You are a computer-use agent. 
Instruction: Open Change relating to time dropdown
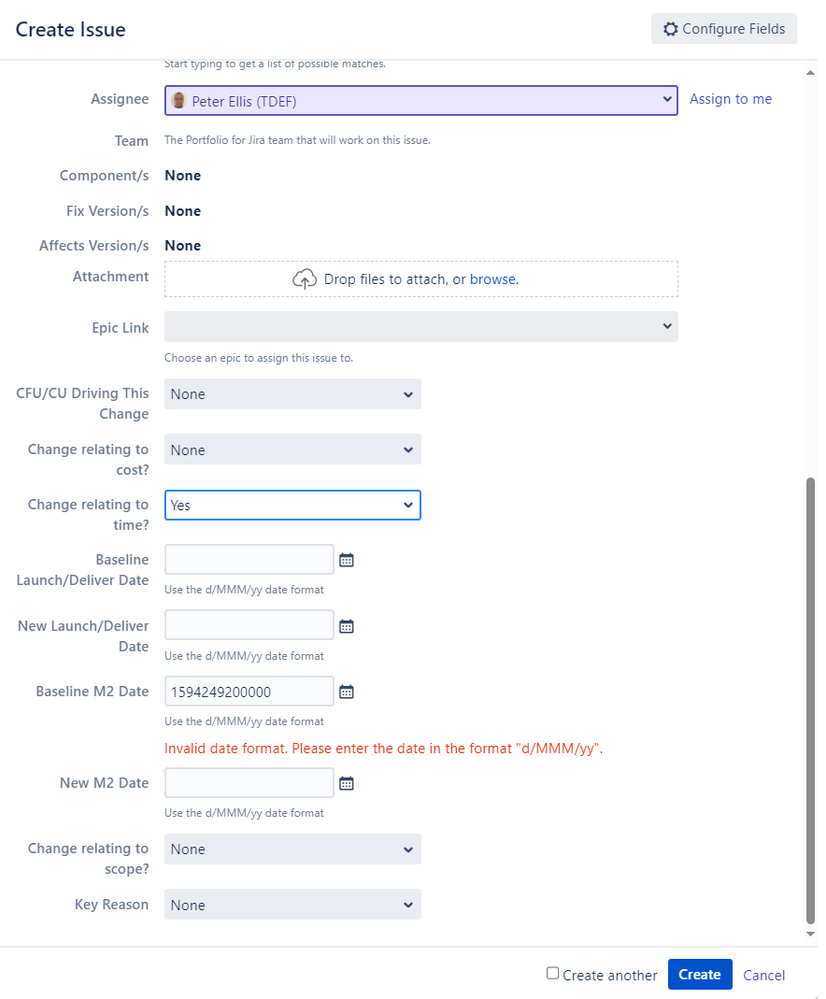293,505
